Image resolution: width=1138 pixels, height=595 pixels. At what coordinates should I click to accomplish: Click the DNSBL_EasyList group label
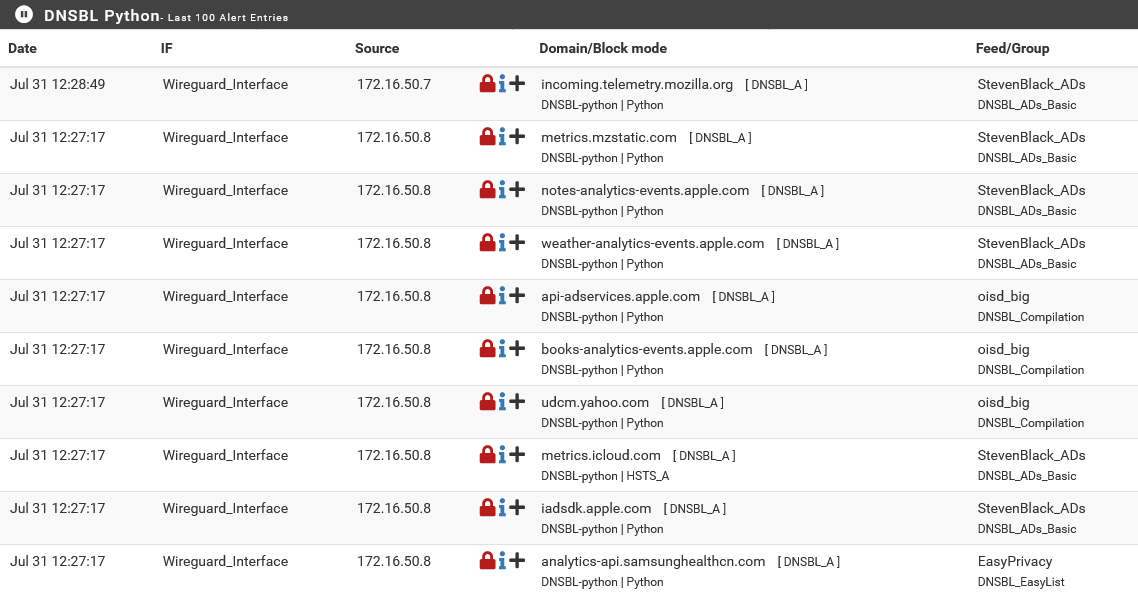pos(1021,582)
